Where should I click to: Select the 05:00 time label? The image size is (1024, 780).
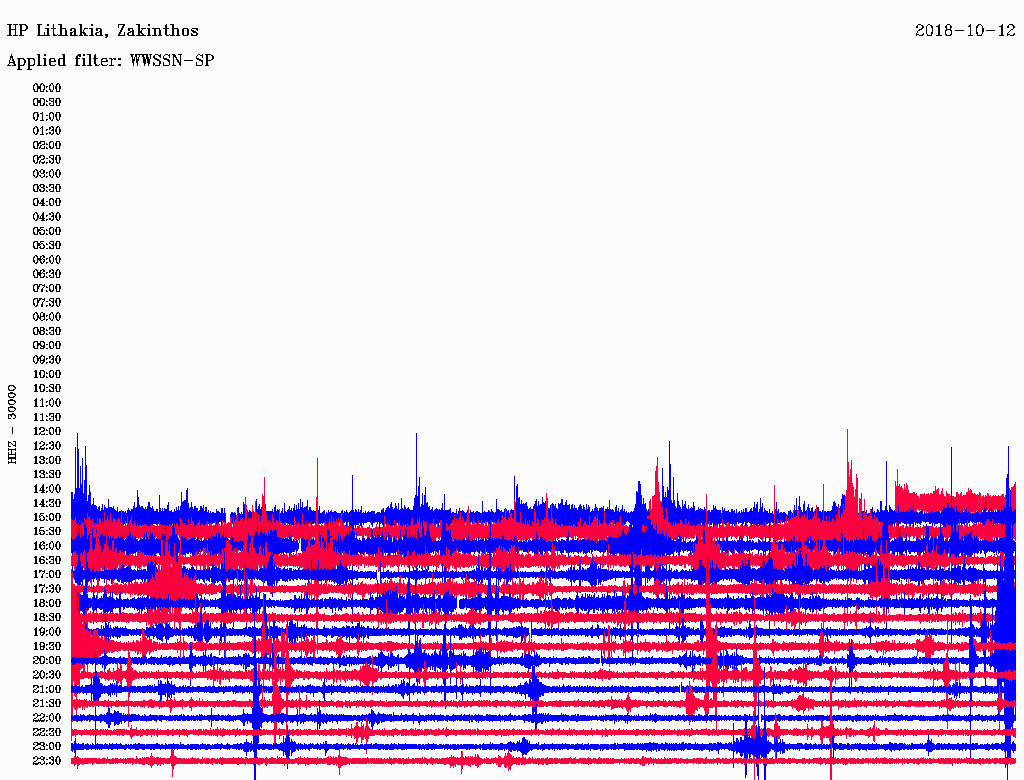tap(47, 231)
